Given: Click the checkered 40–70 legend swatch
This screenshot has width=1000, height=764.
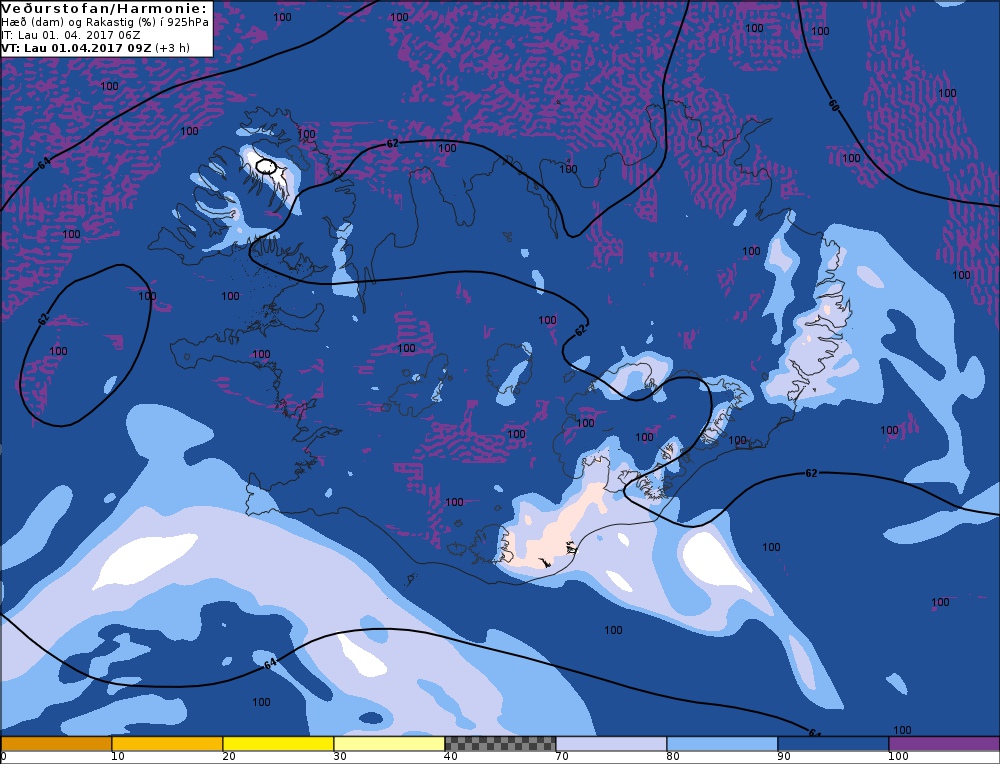Looking at the screenshot, I should pyautogui.click(x=500, y=744).
